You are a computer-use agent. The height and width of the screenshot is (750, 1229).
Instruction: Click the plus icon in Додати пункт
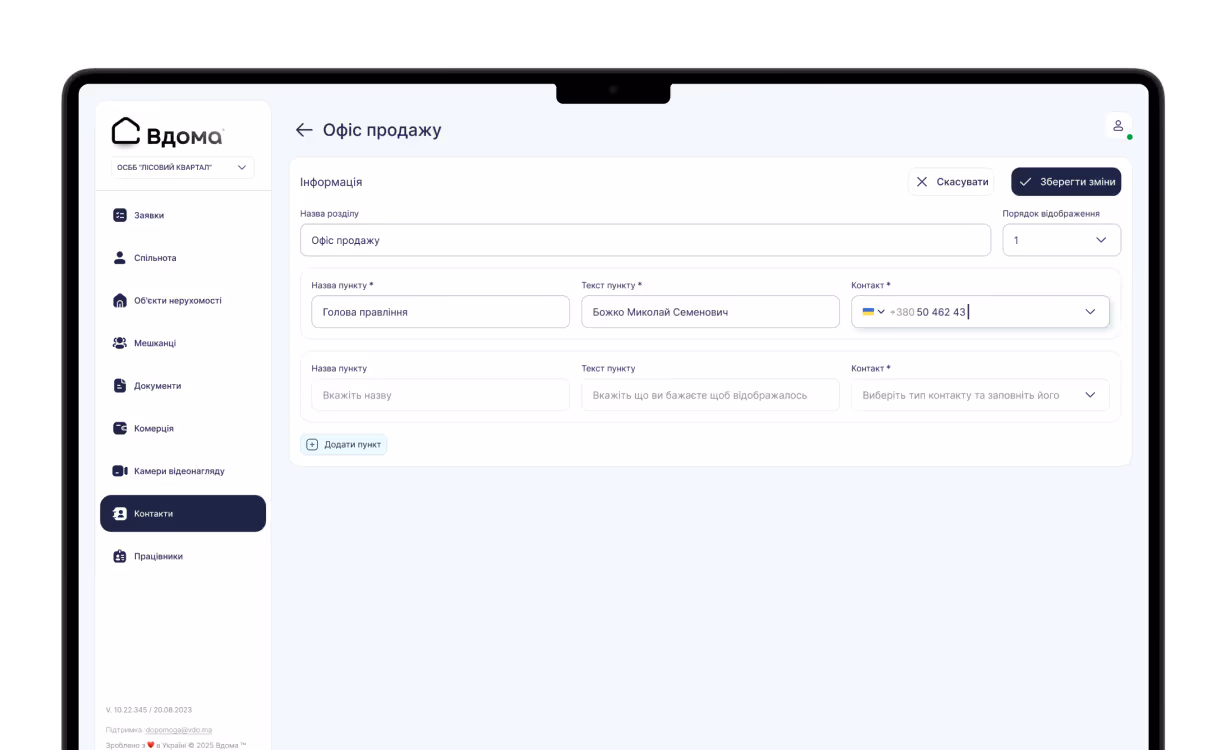point(312,444)
